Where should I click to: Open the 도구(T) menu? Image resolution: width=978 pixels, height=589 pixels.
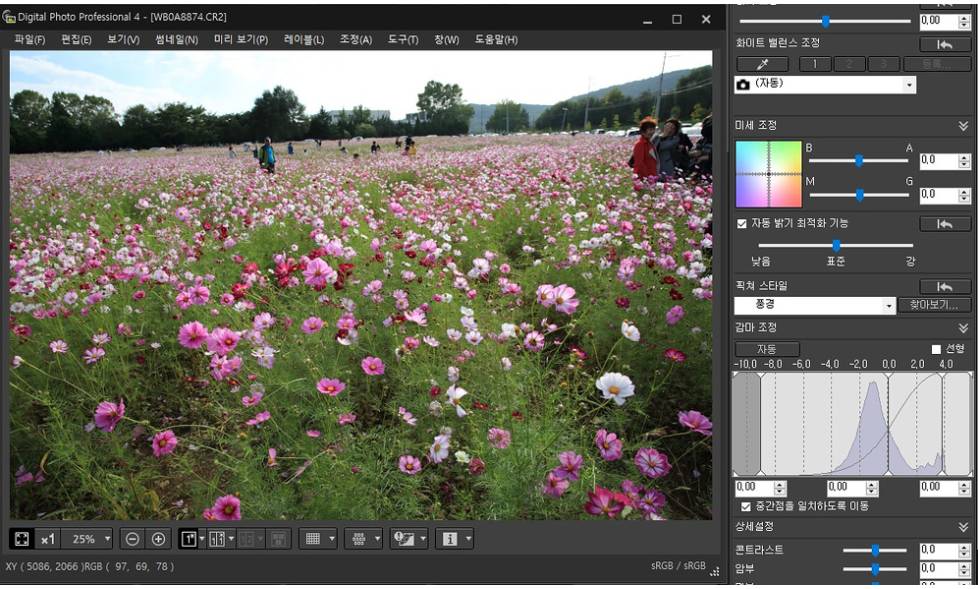click(403, 40)
